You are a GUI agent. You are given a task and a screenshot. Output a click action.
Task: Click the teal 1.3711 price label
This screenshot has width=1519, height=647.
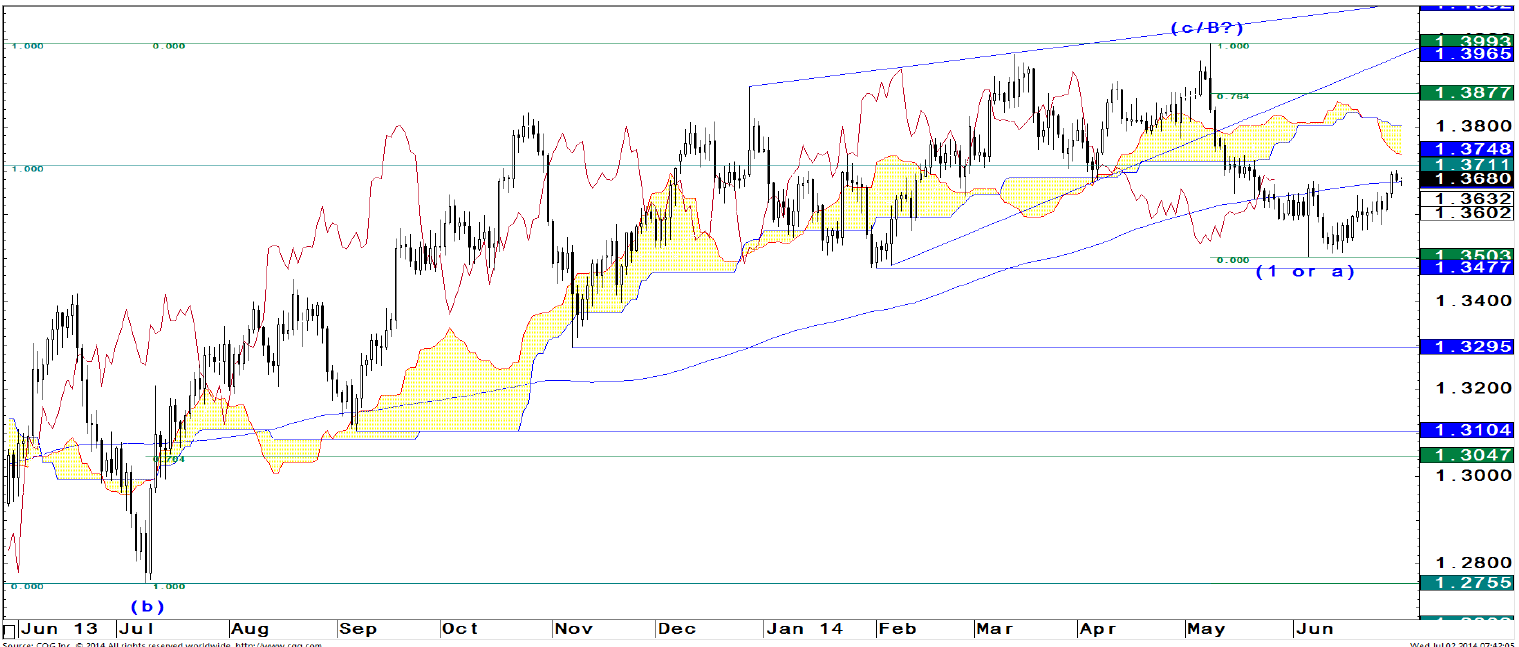1467,164
